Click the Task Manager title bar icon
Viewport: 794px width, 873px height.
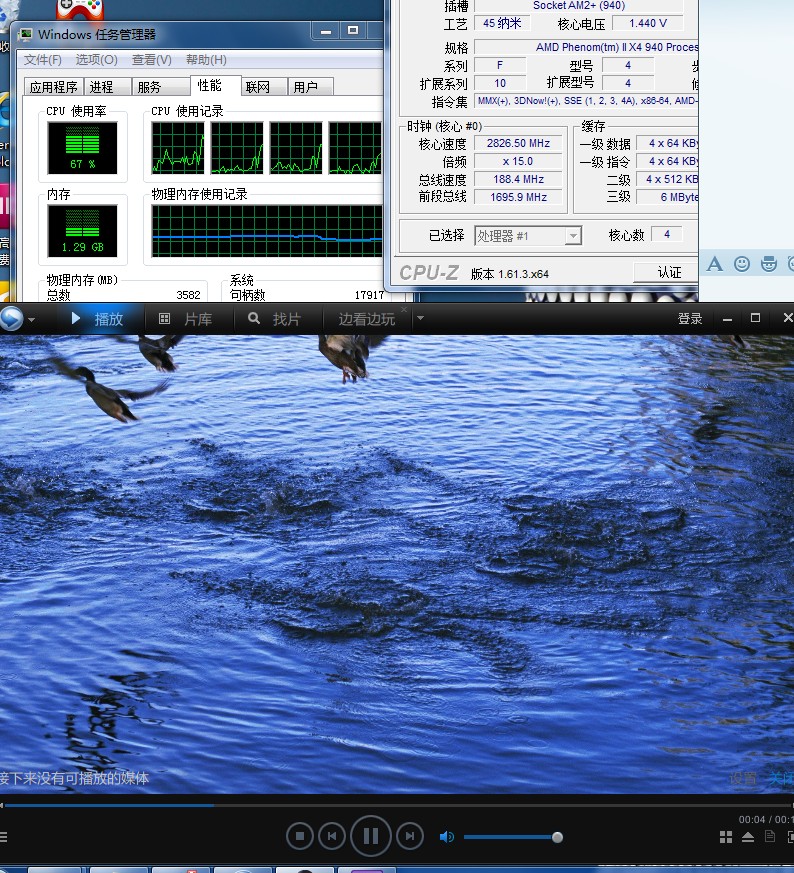pyautogui.click(x=25, y=35)
